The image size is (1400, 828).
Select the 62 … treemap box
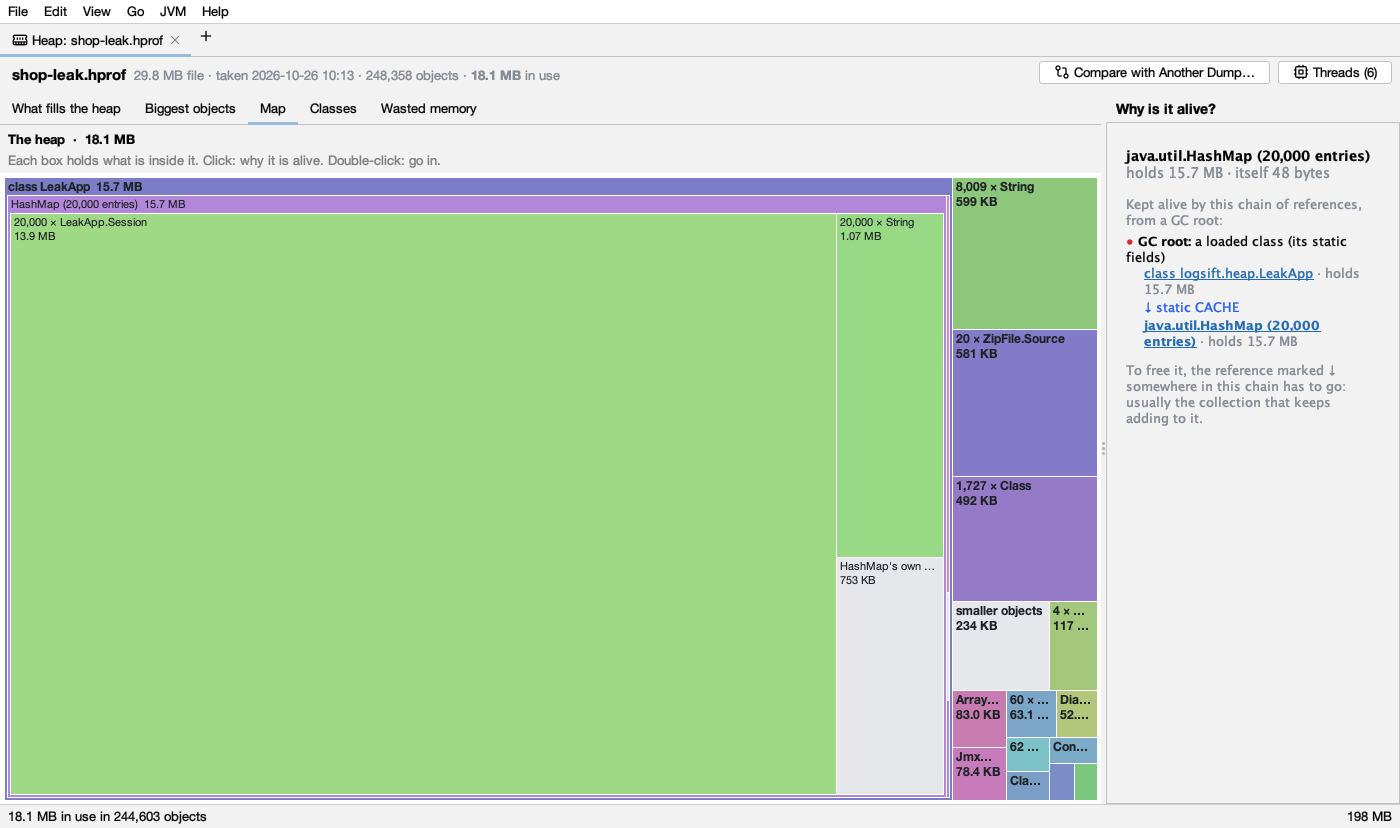tap(1028, 754)
